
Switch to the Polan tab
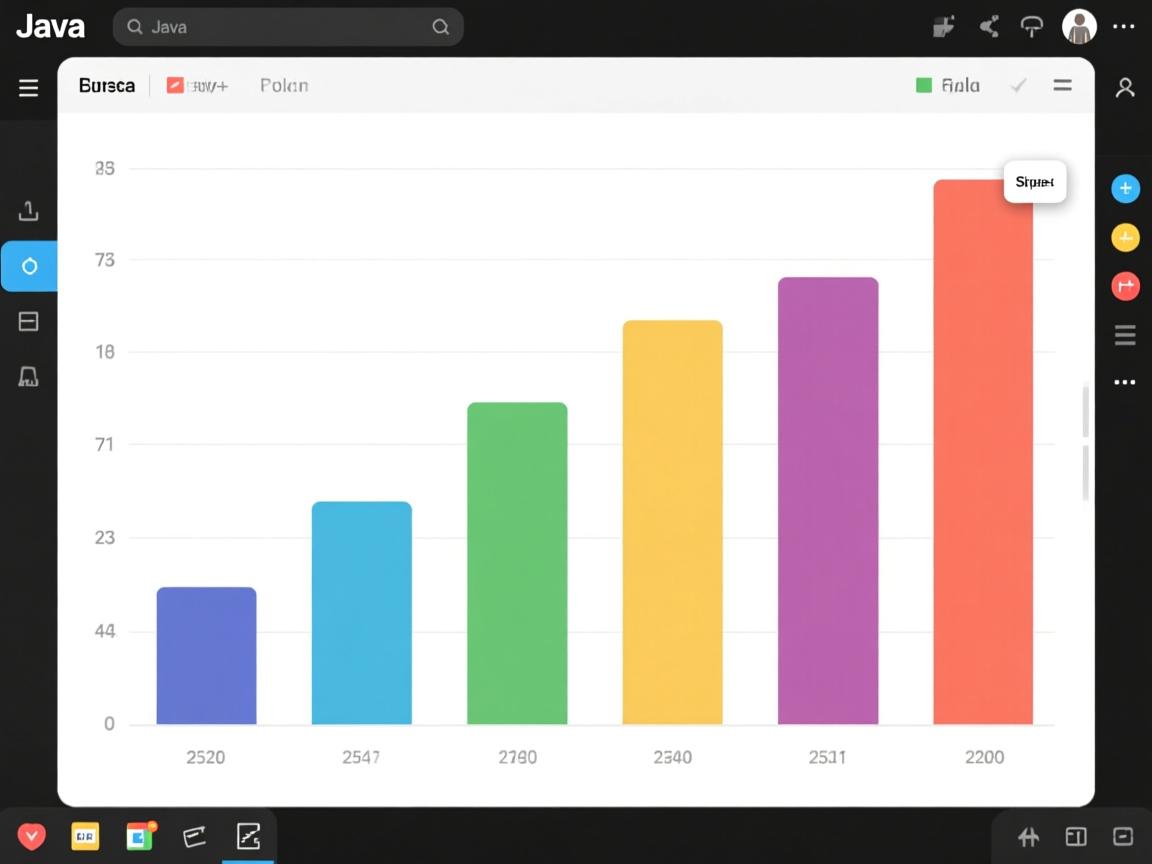(x=284, y=86)
